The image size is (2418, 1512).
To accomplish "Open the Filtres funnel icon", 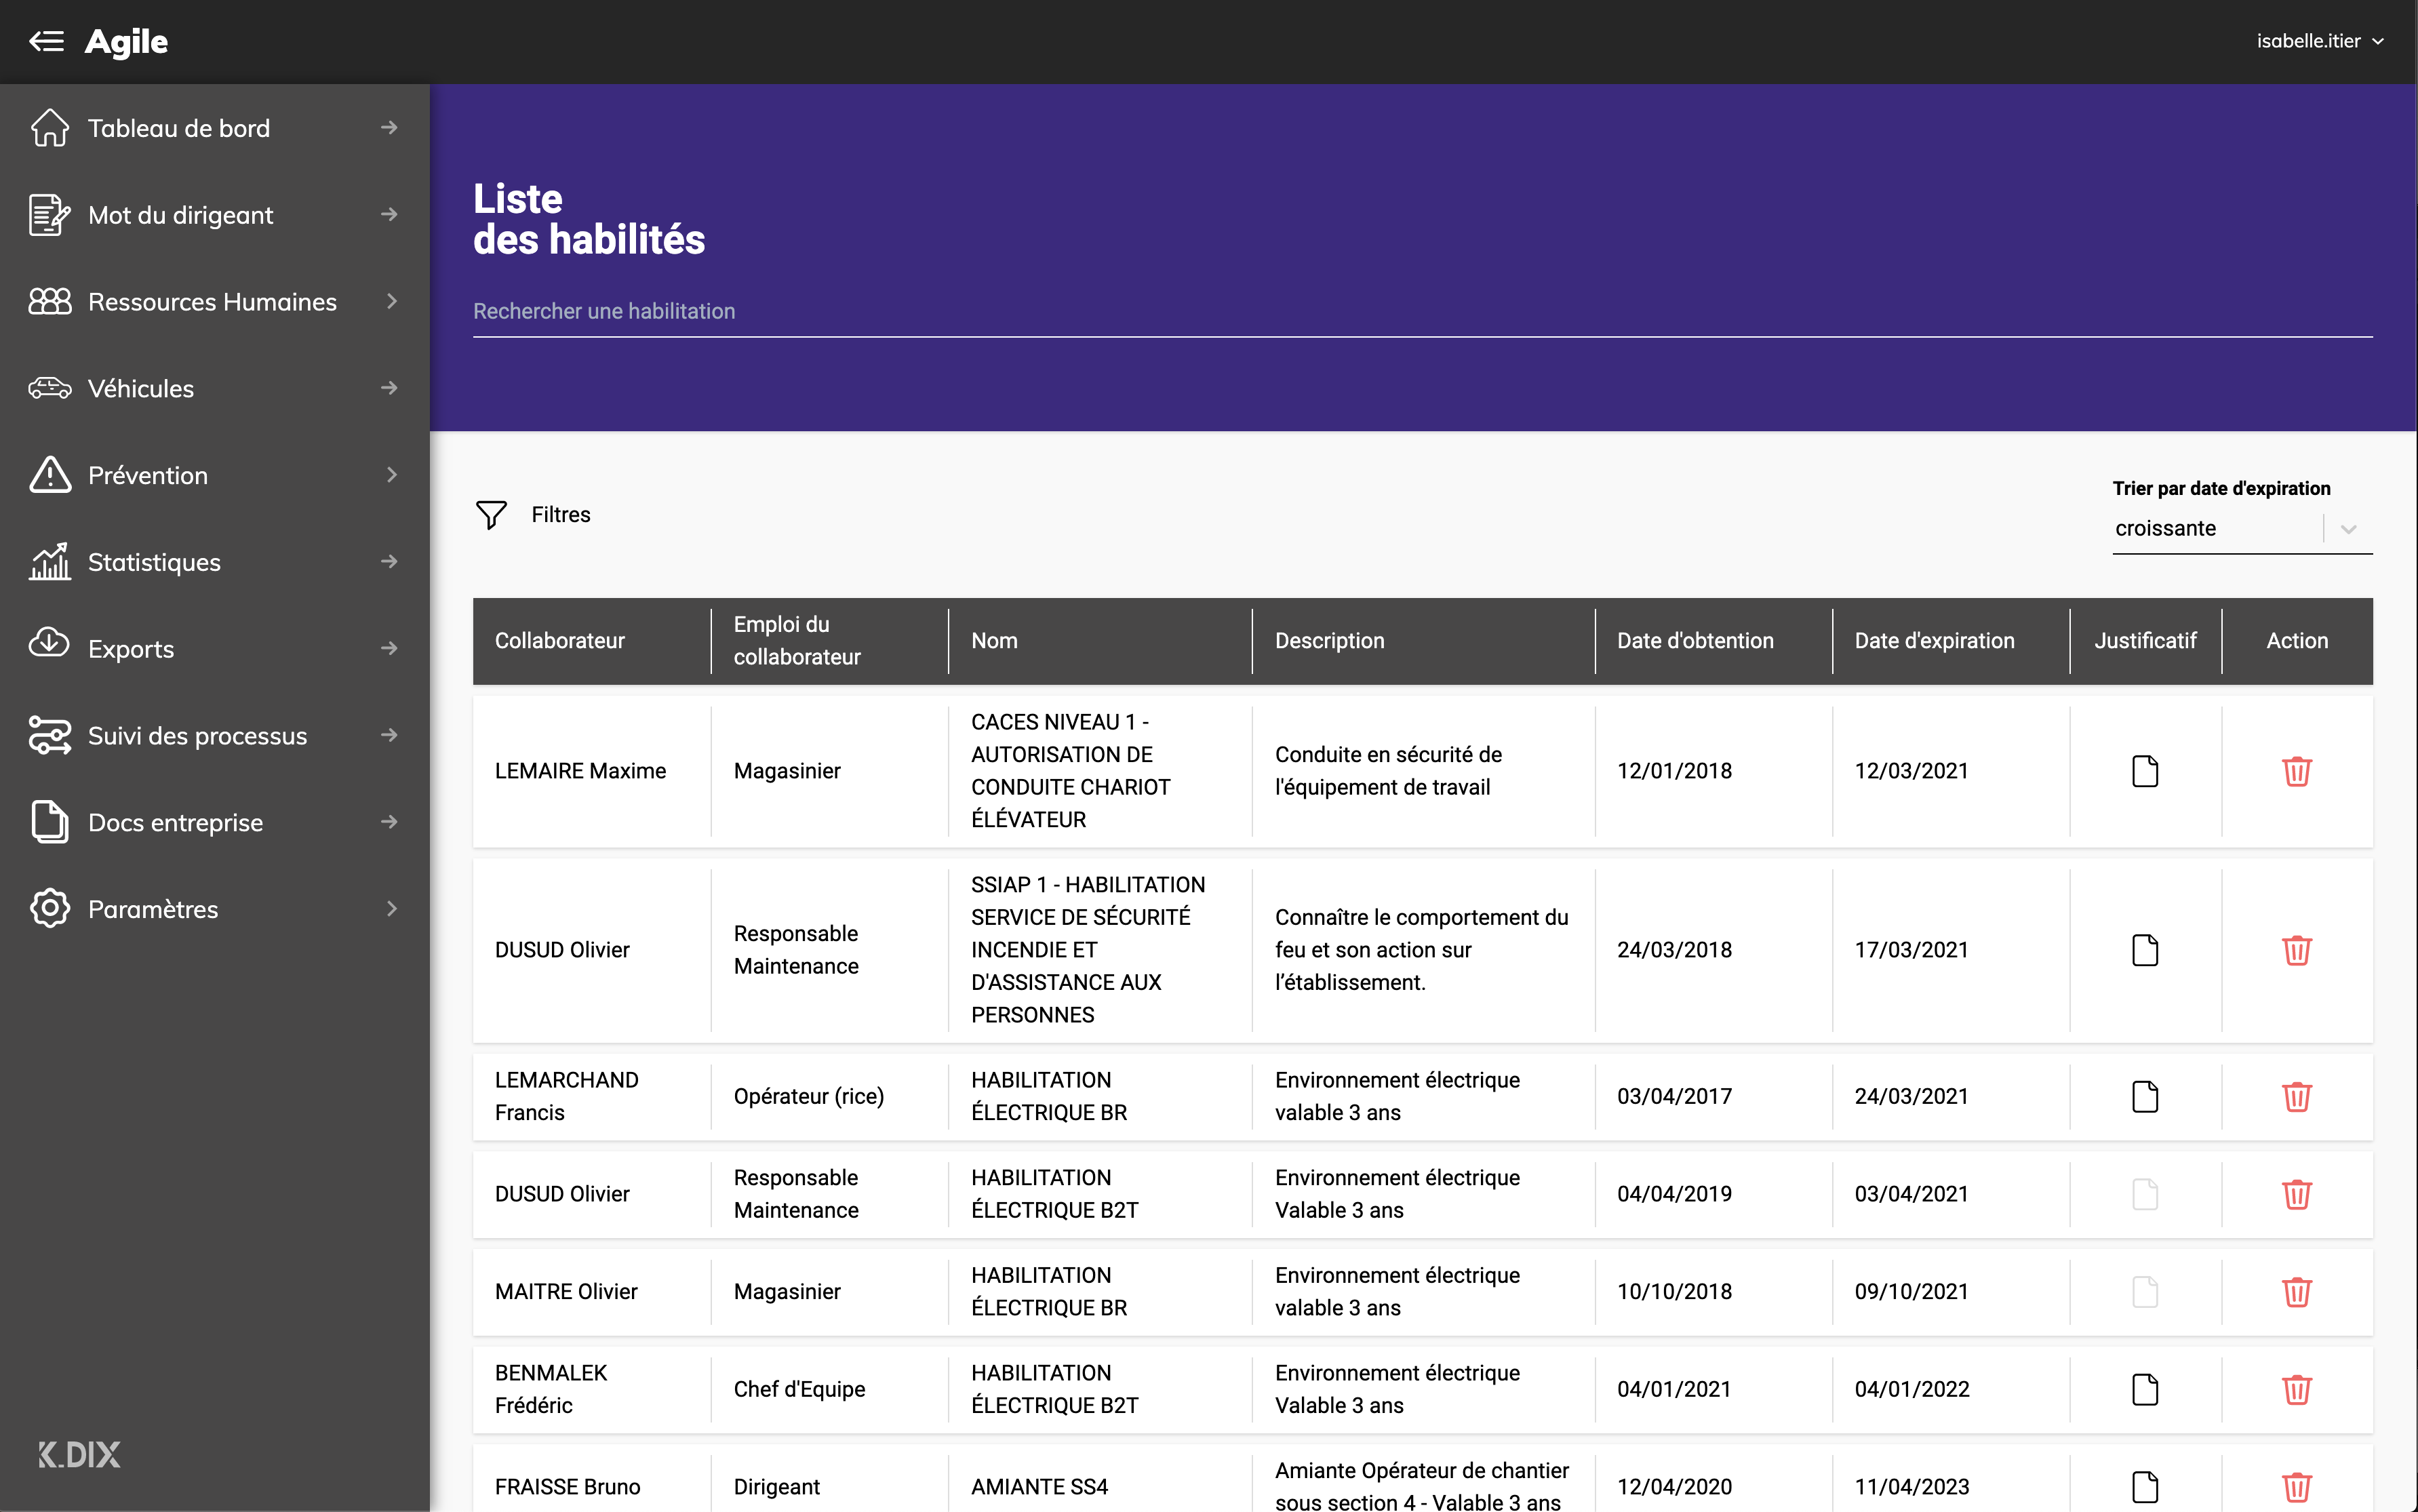I will click(x=491, y=515).
